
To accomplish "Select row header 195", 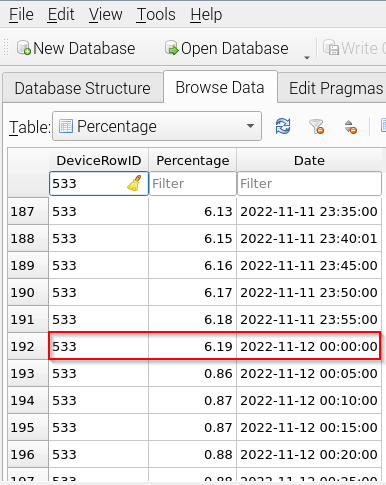I will click(x=28, y=427).
